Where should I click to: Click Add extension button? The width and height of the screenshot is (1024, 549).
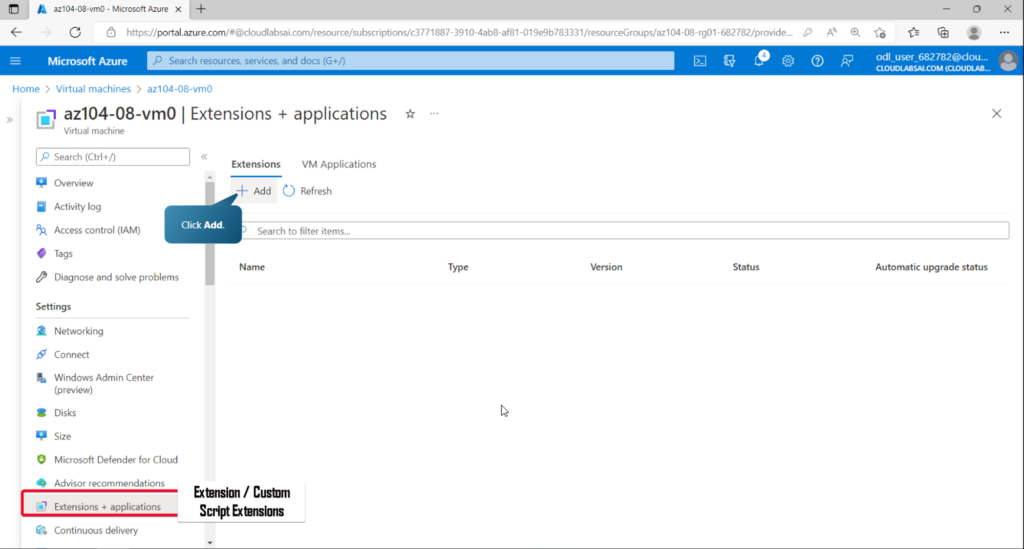(254, 191)
